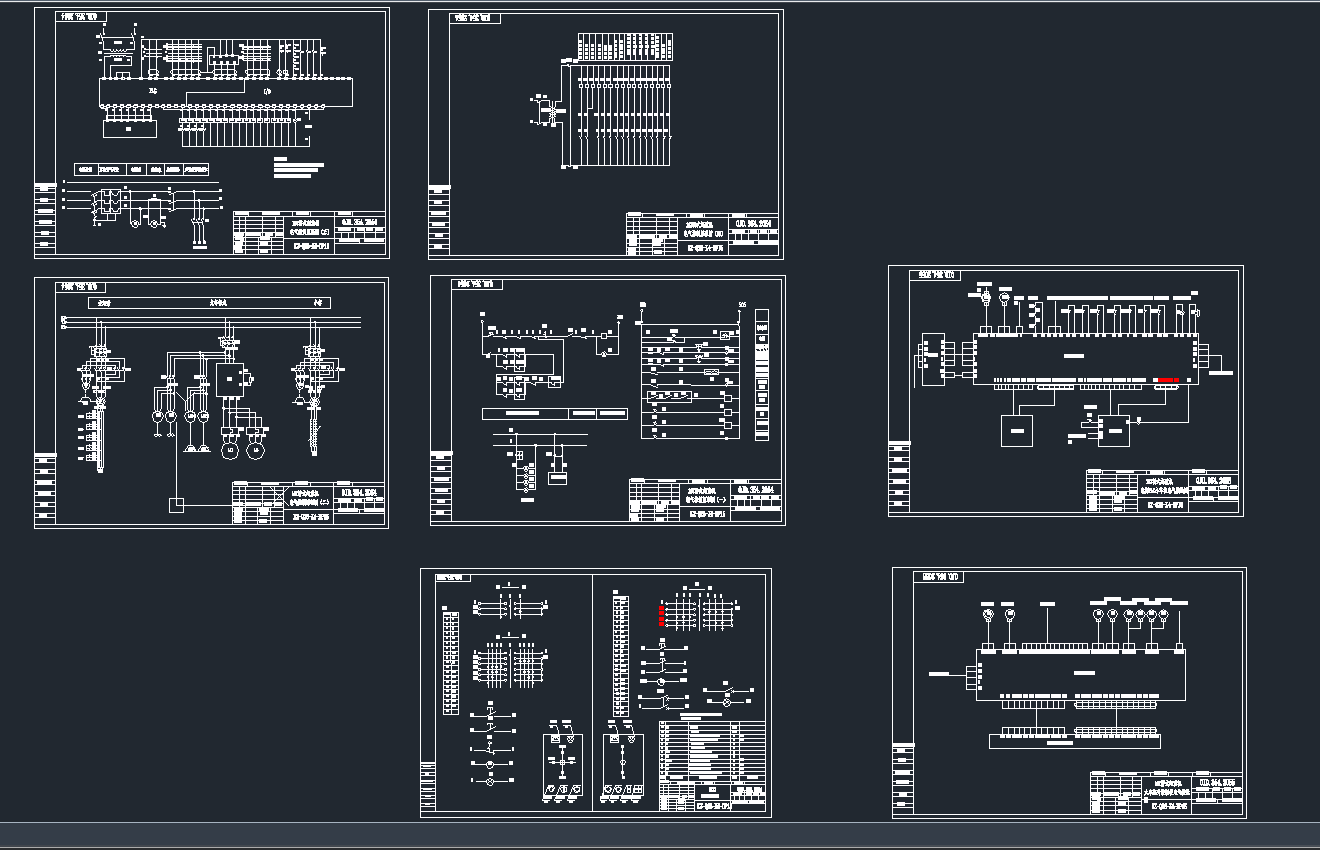1320x850 pixels.
Task: Select the sheet label tag atop the middle-left drawing
Action: (x=83, y=287)
